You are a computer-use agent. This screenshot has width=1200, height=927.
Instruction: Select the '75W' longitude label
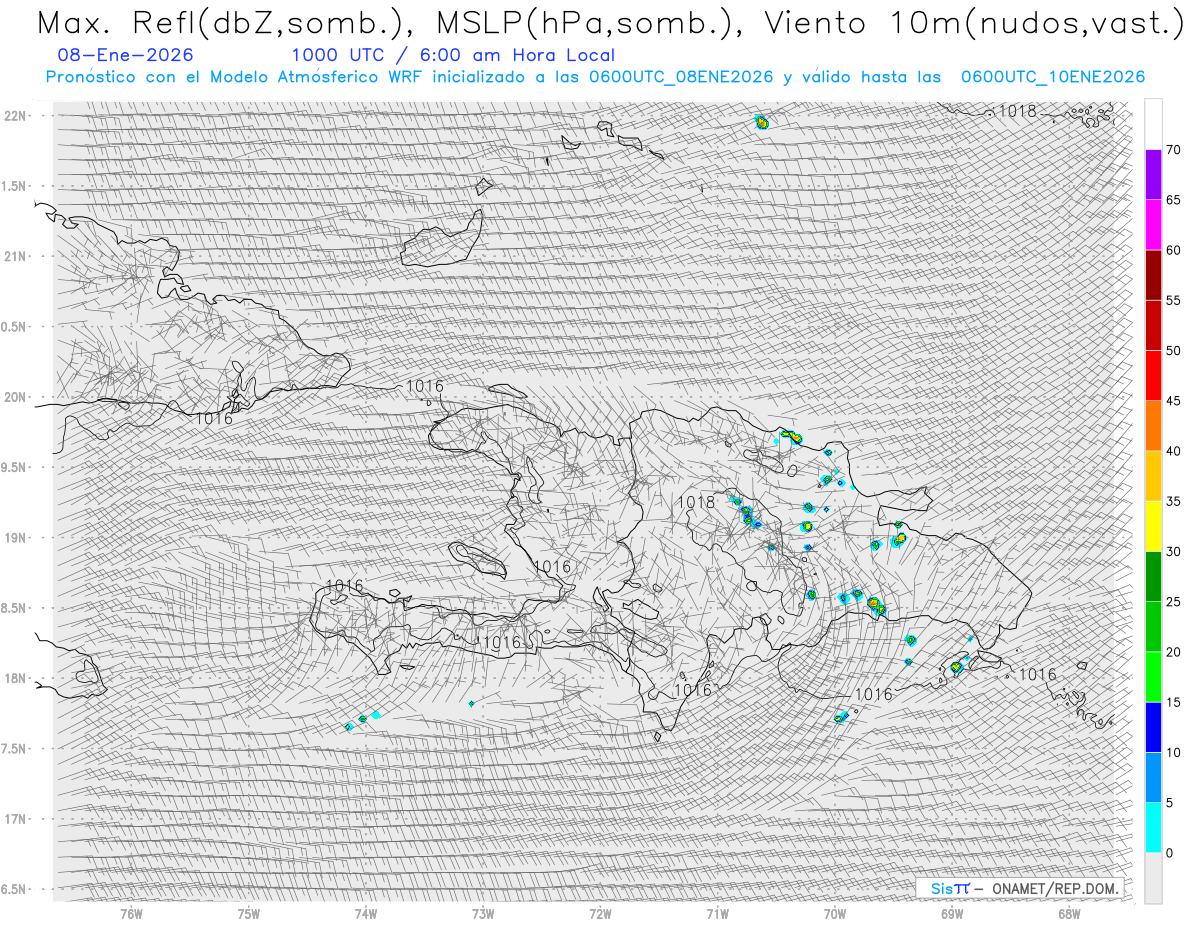point(249,912)
